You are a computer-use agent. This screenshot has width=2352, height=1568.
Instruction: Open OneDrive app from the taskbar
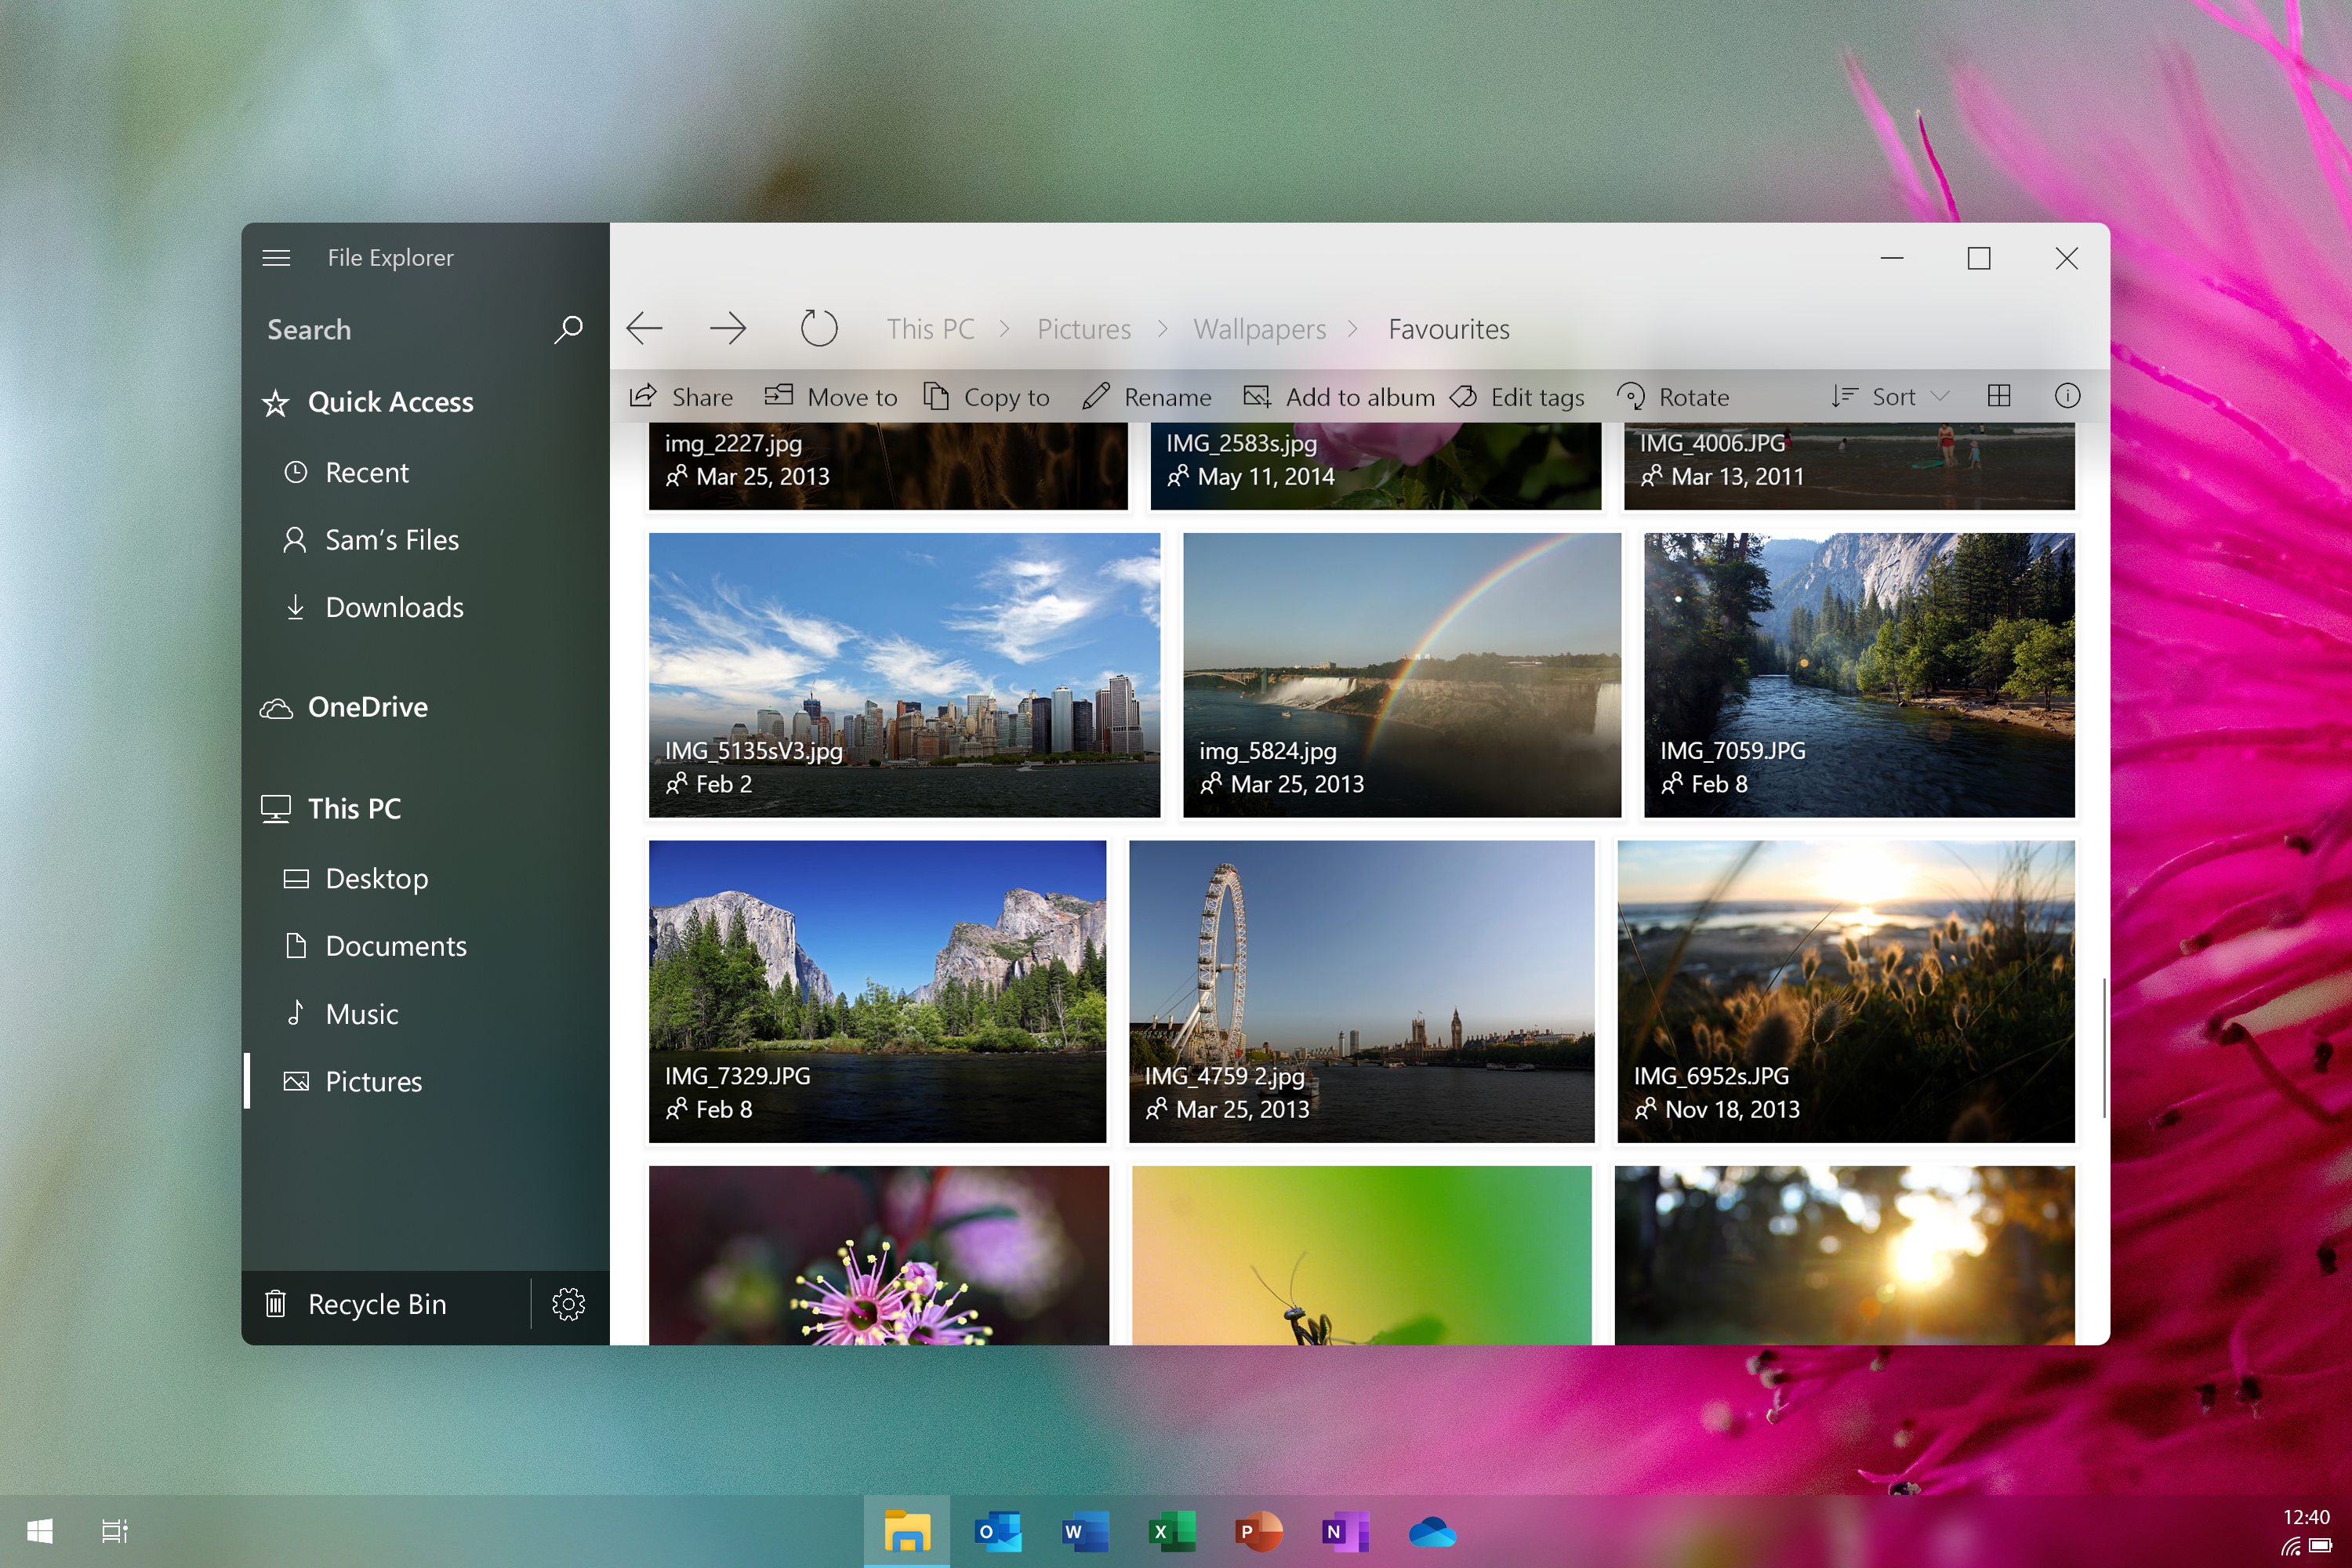pyautogui.click(x=1431, y=1532)
